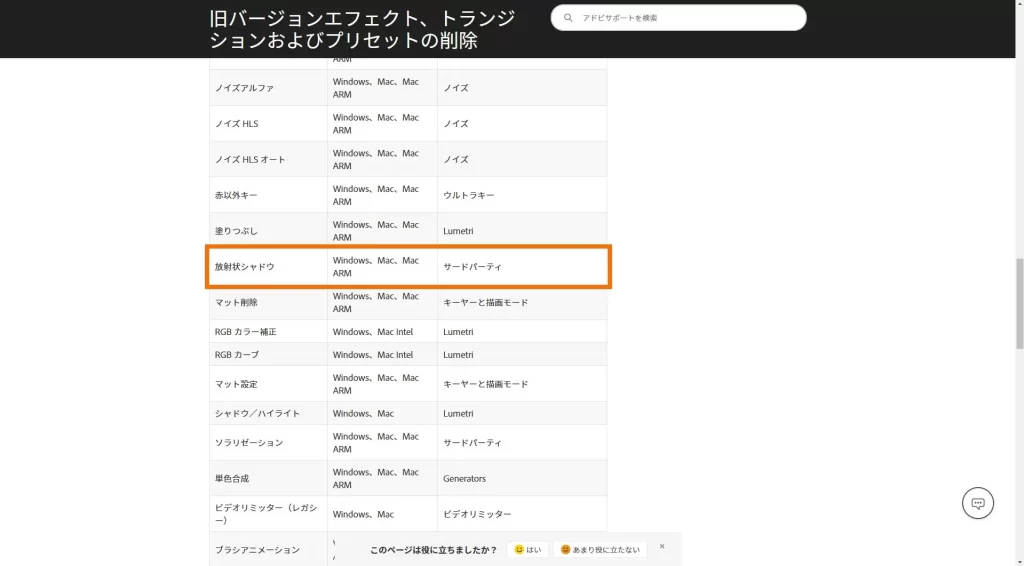Open the chat support bubble icon
Screen dimensions: 1024x566
978,503
